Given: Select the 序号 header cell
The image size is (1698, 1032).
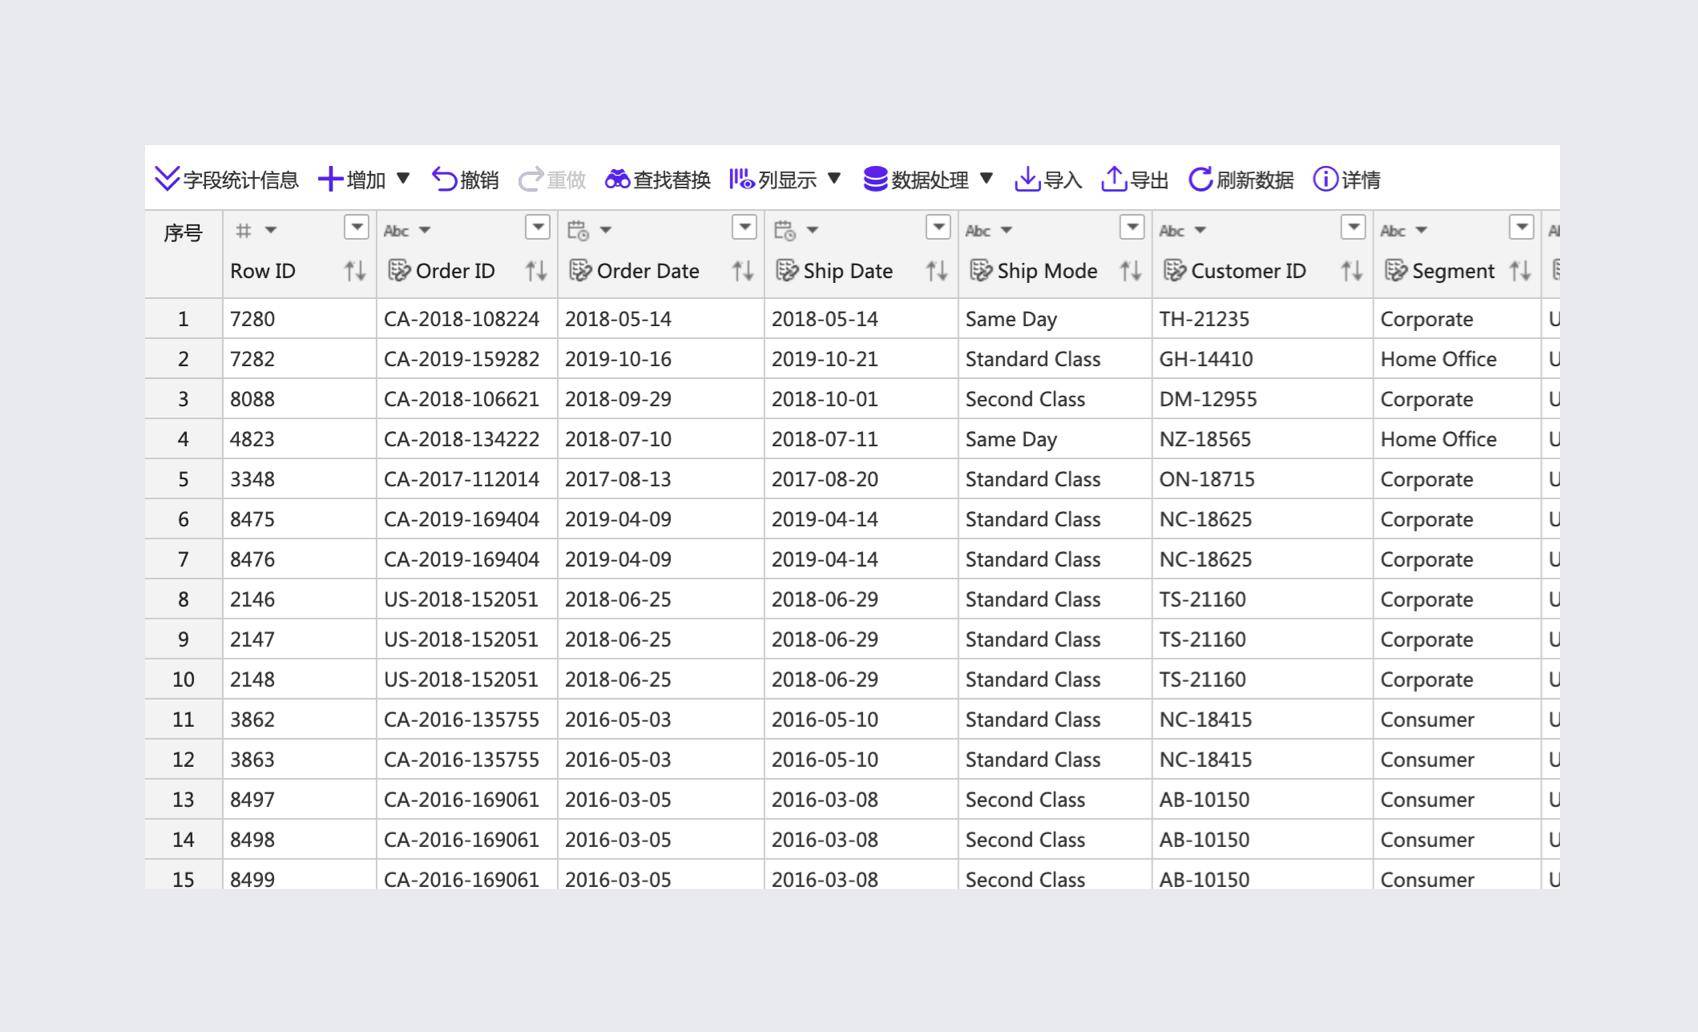Looking at the screenshot, I should click(x=184, y=254).
